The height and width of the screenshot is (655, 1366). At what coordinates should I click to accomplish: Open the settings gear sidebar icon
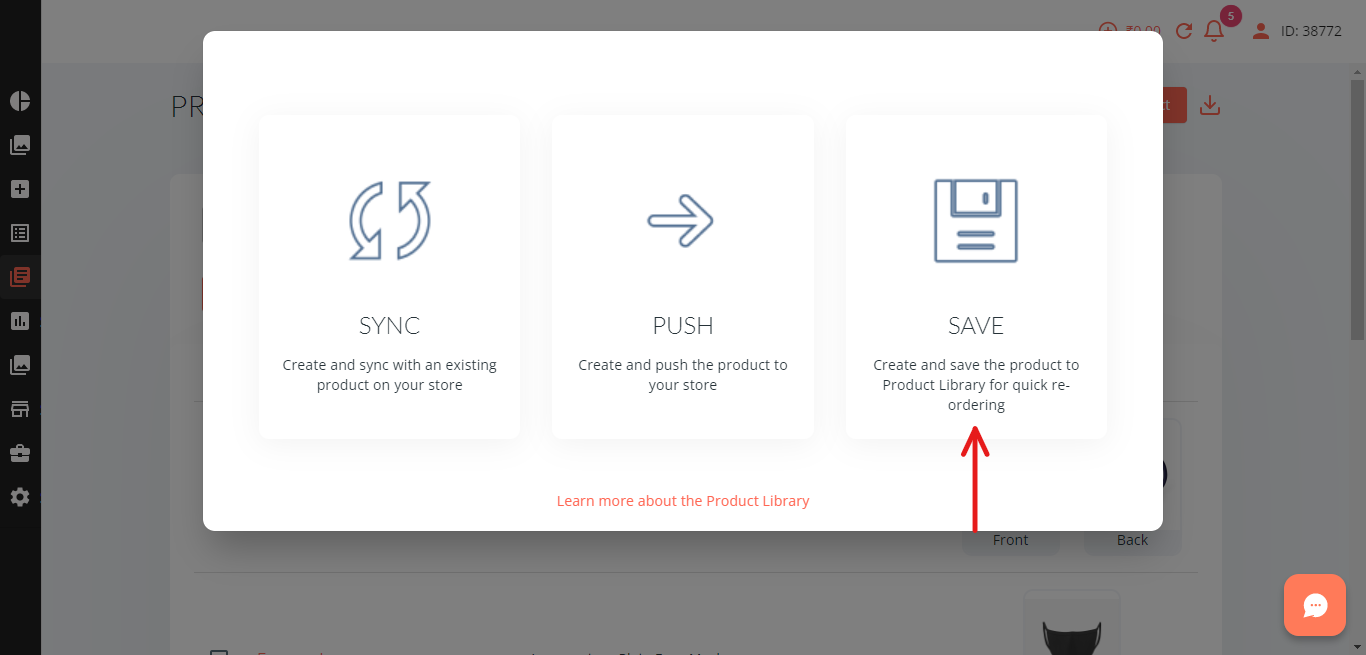(x=20, y=497)
